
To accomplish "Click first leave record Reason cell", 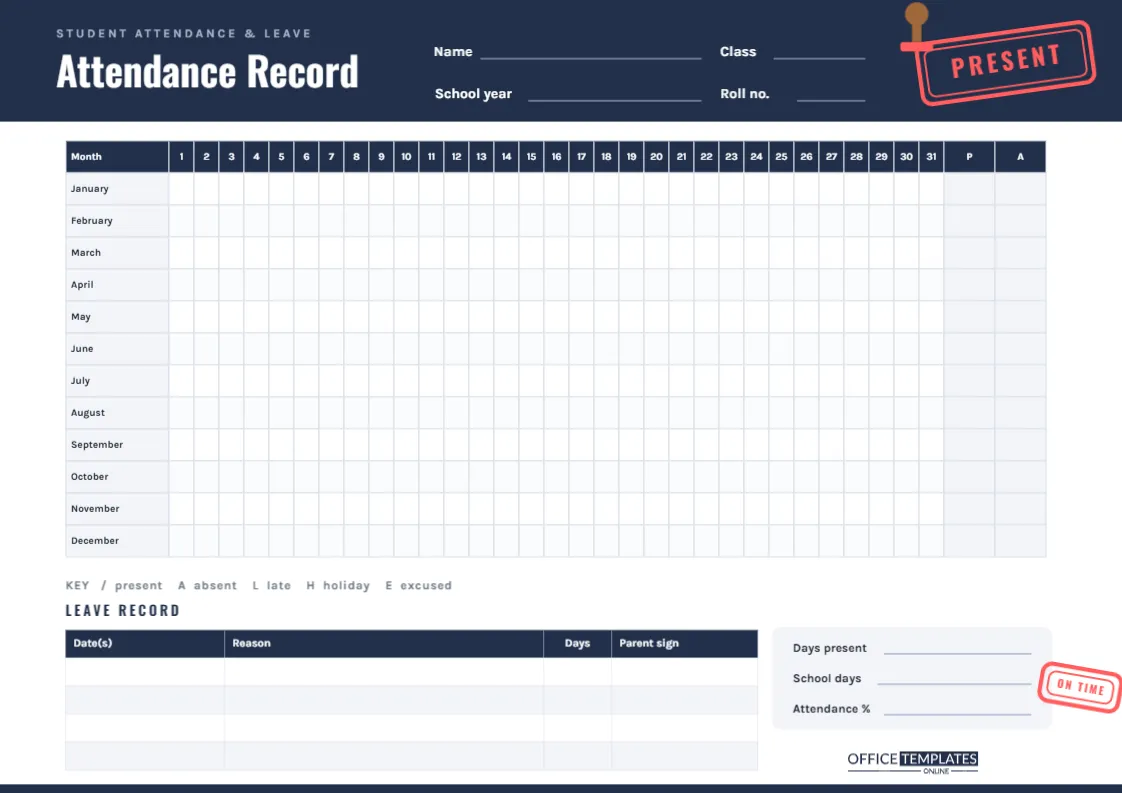I will pos(384,672).
